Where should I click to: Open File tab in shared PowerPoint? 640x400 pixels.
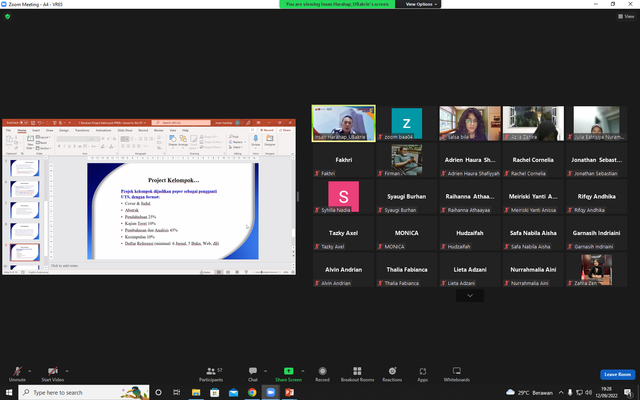click(8, 130)
